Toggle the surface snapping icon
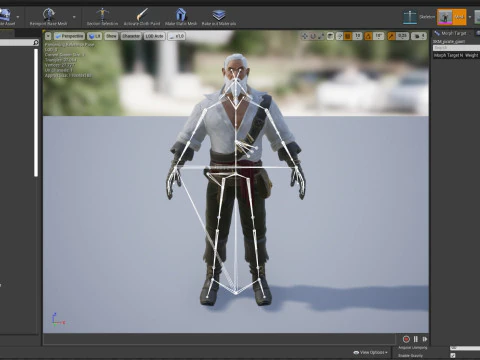This screenshot has width=480, height=360. click(x=340, y=36)
